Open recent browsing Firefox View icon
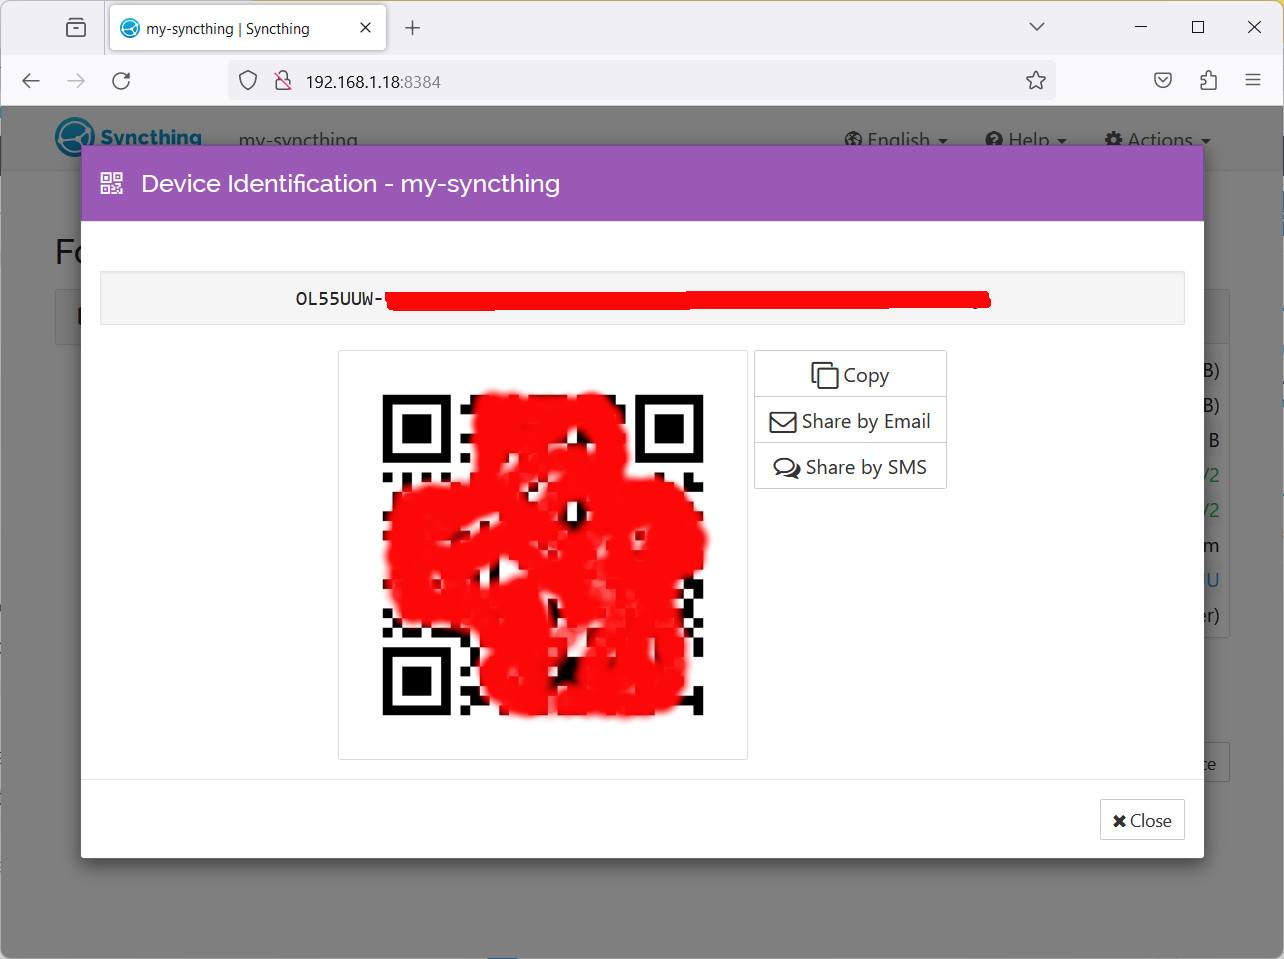Viewport: 1284px width, 959px height. pos(76,28)
